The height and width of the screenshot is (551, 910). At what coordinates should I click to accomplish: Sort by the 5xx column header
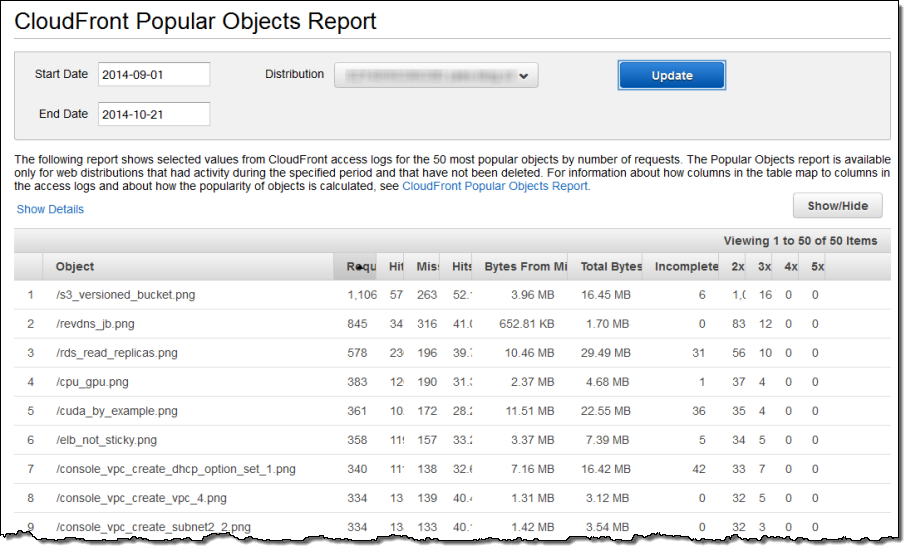click(x=816, y=267)
